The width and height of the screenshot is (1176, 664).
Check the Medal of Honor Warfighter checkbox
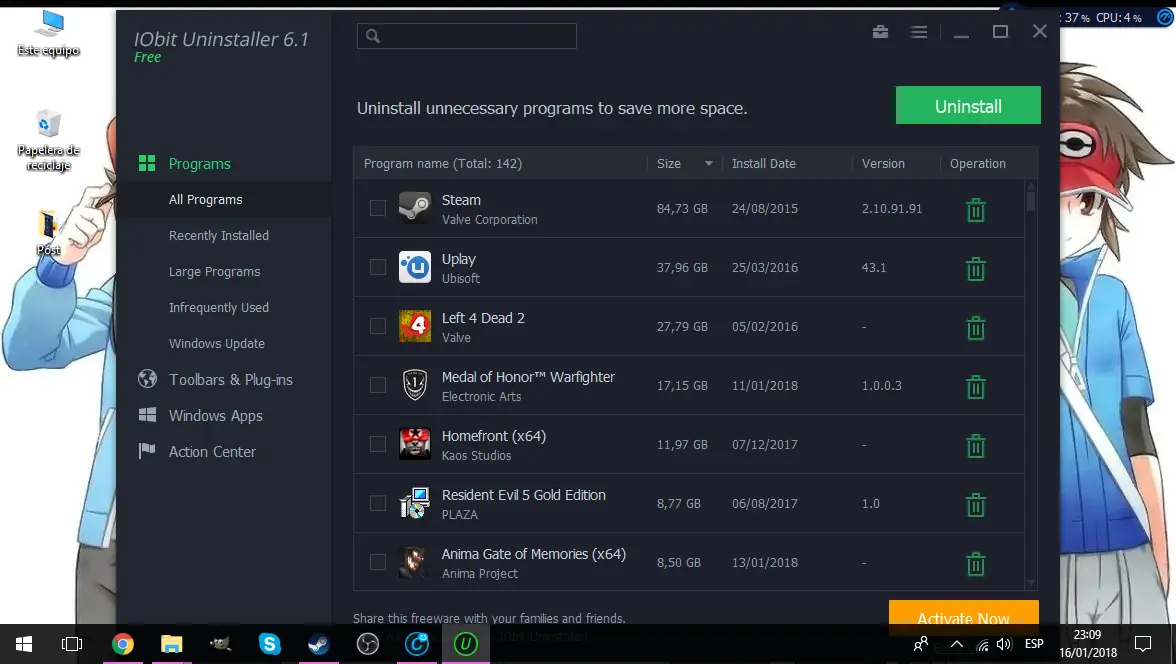coord(378,385)
